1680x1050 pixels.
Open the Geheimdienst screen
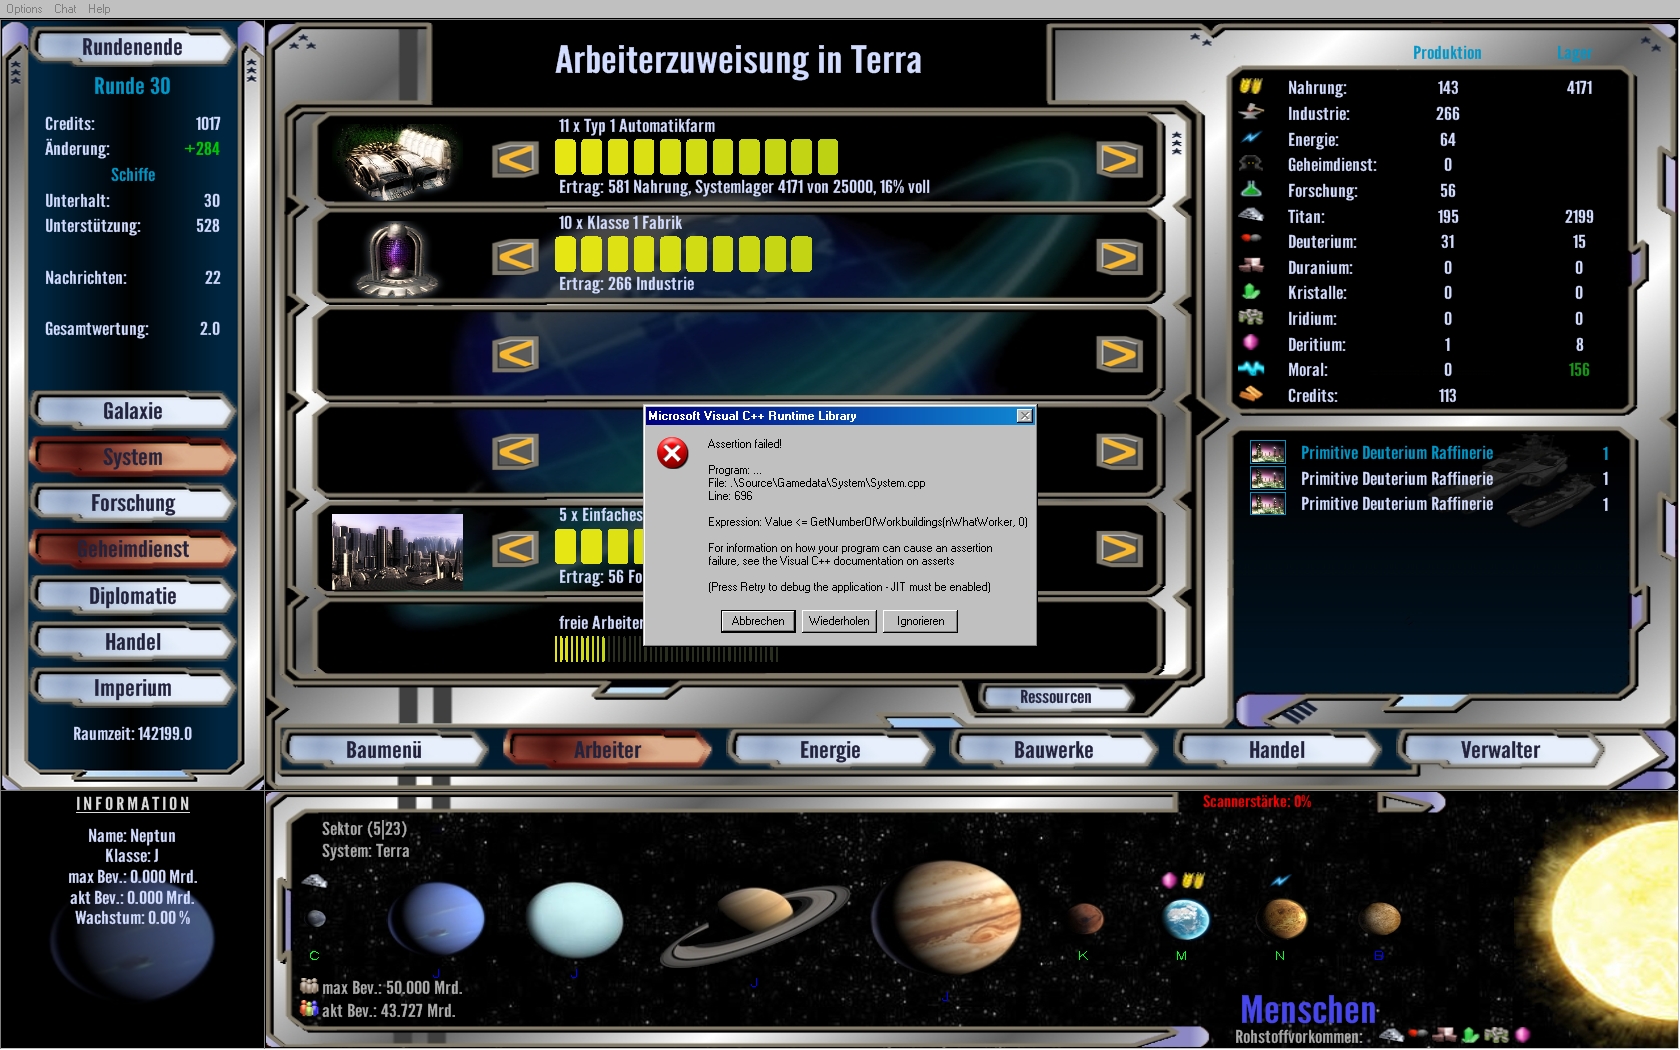coord(132,549)
